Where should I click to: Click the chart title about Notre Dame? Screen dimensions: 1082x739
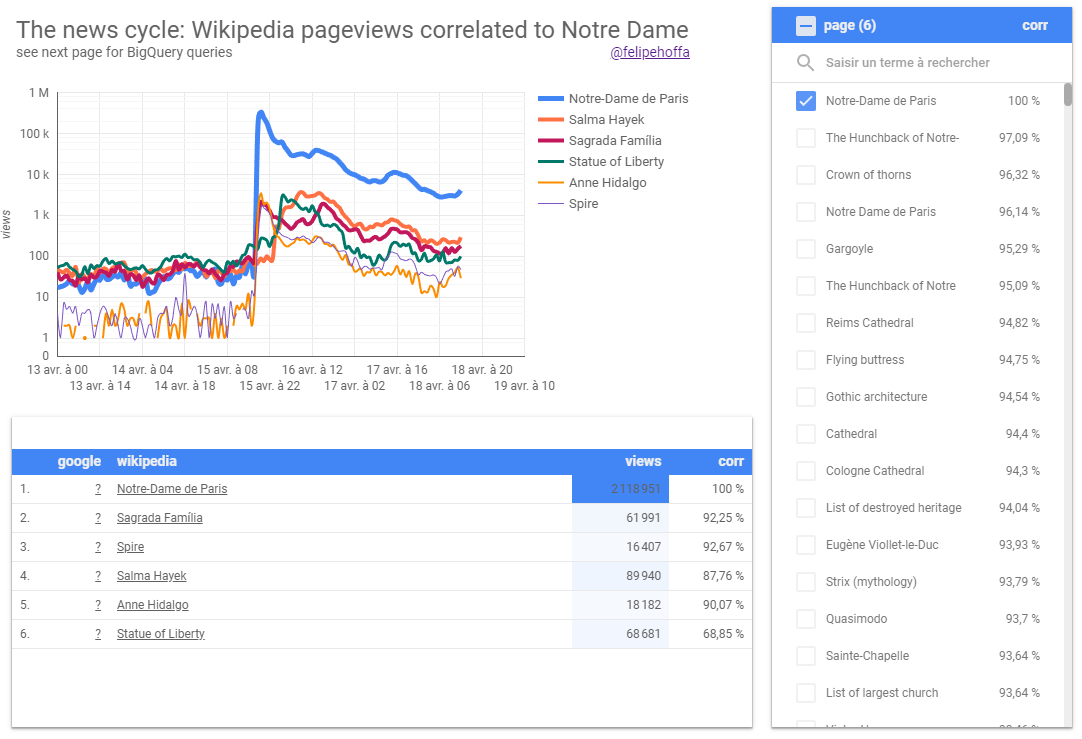352,30
